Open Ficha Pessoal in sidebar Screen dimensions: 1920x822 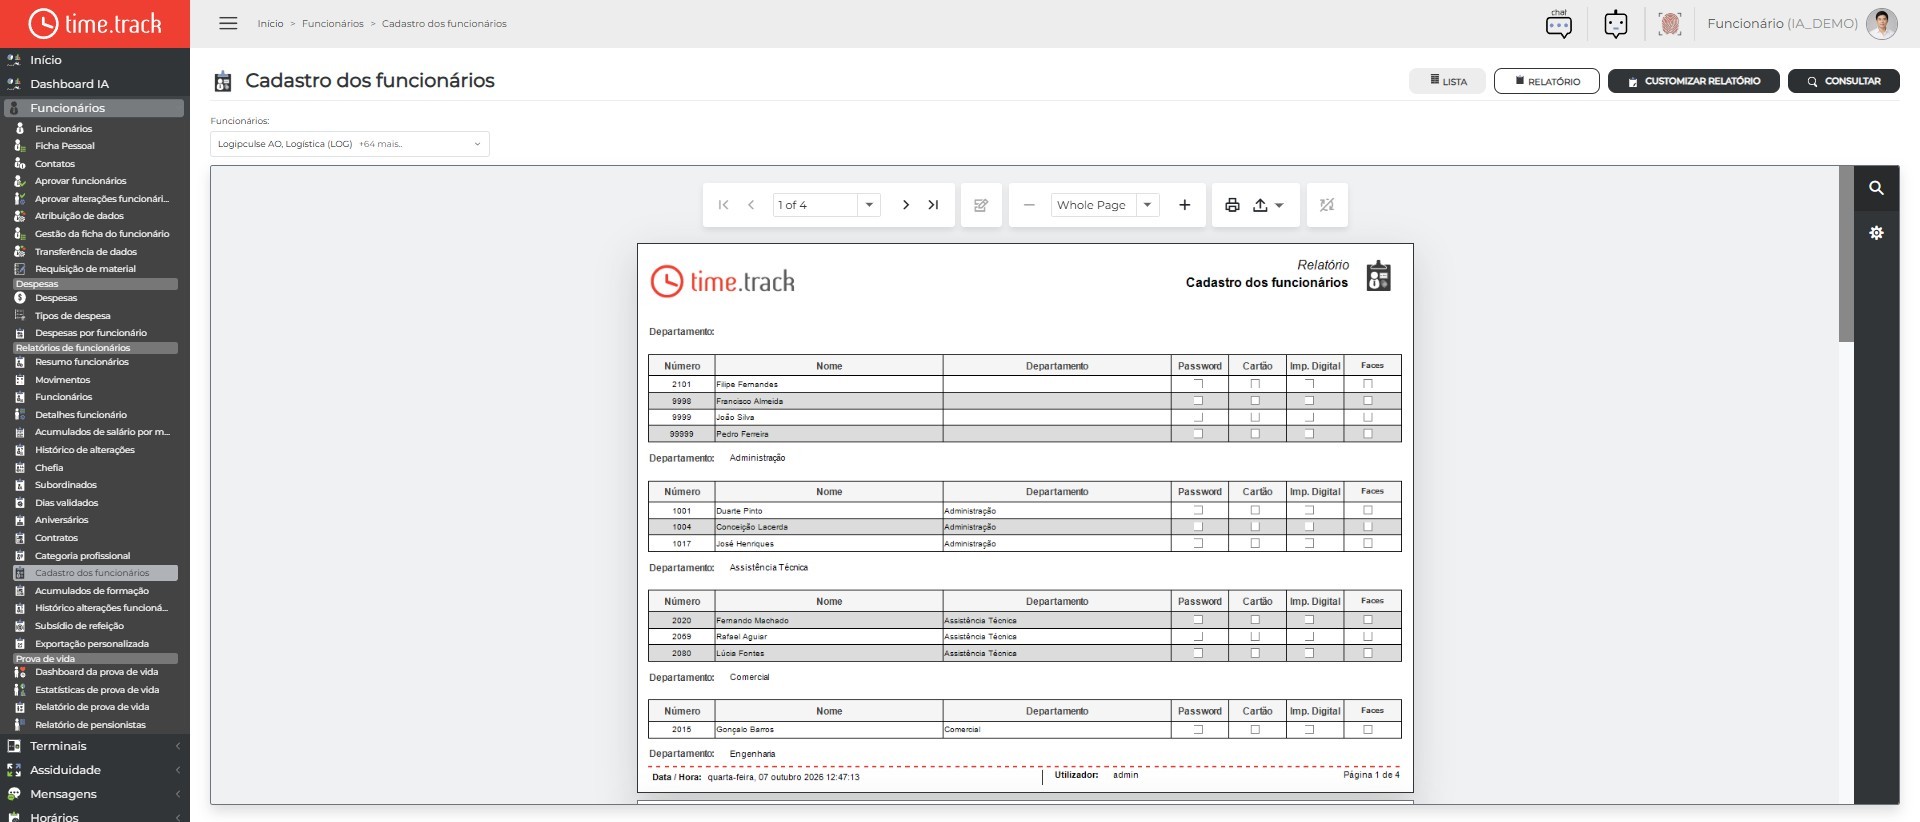65,146
